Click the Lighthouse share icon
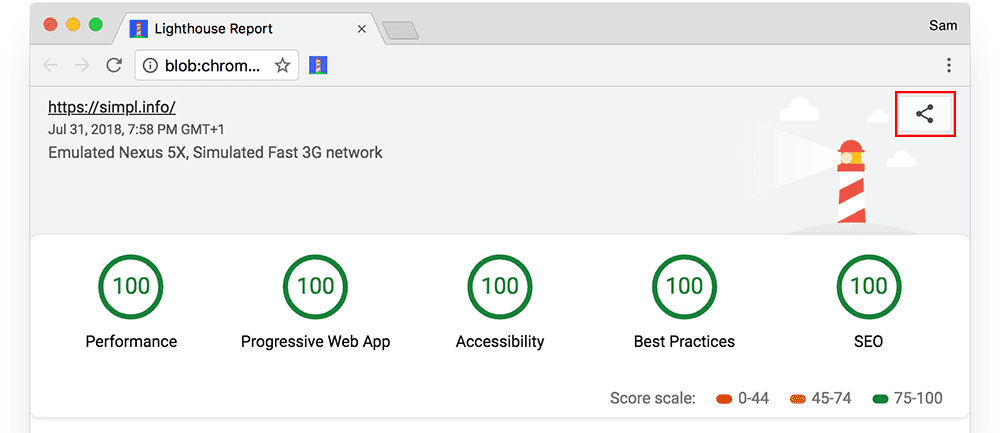 [x=925, y=114]
